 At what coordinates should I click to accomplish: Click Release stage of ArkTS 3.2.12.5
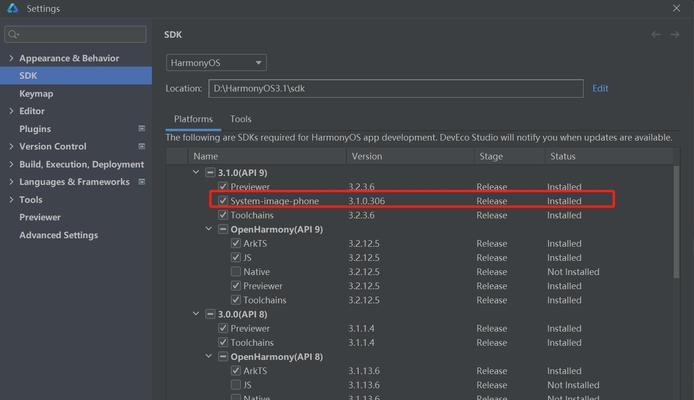[x=492, y=243]
